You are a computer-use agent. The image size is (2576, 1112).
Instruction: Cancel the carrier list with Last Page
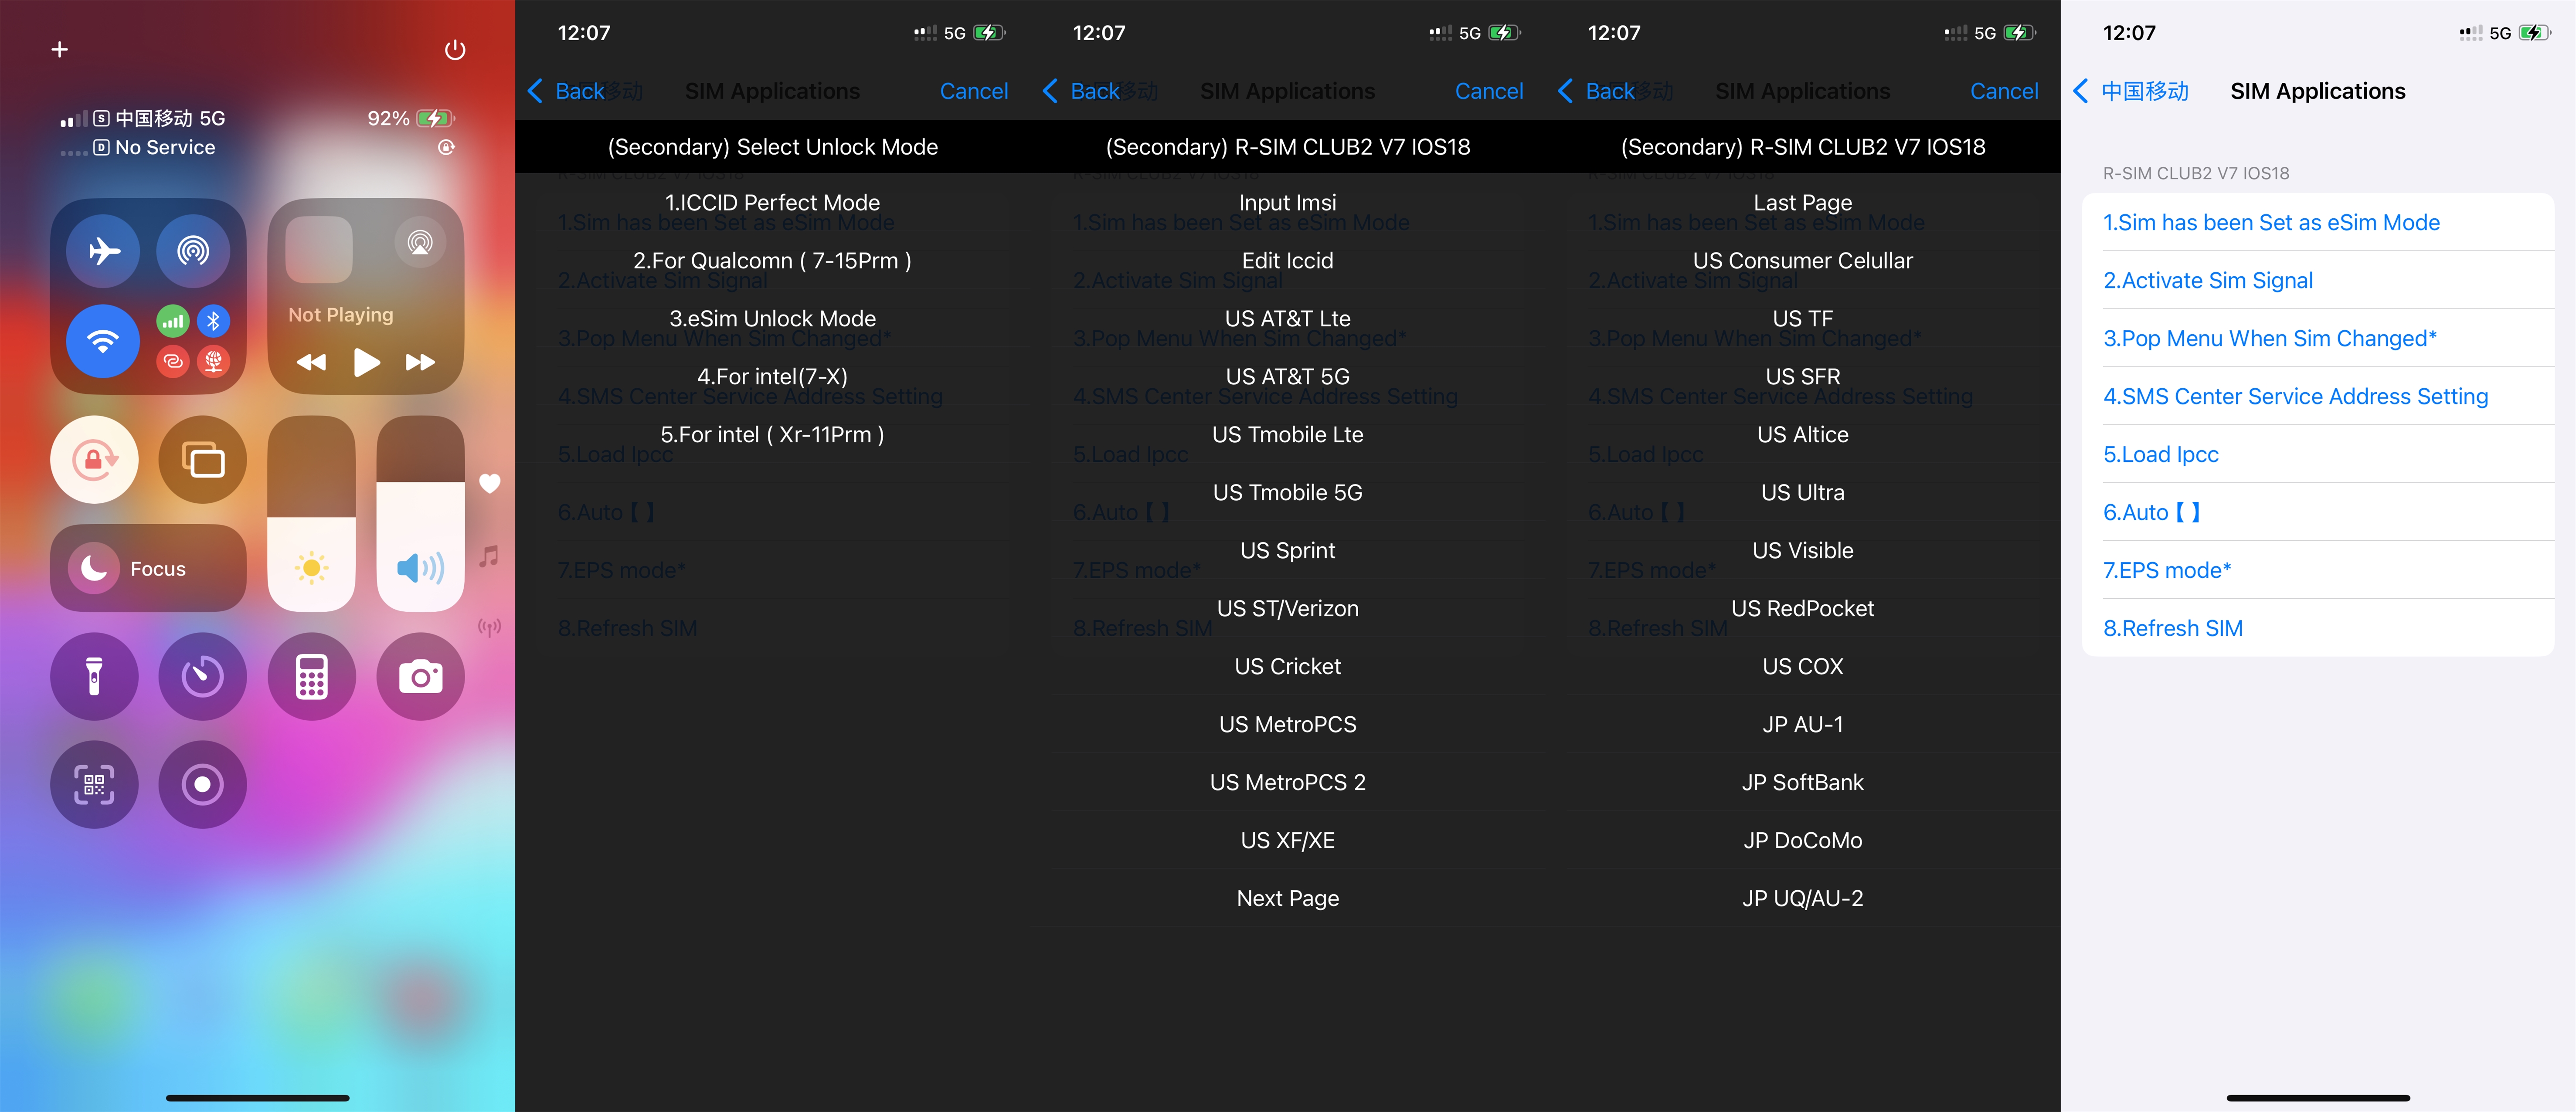pyautogui.click(x=2004, y=91)
